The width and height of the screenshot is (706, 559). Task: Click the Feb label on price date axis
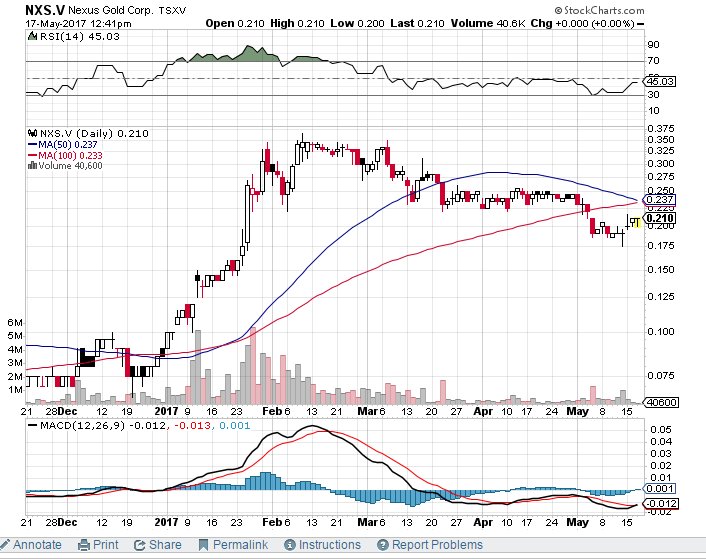click(272, 411)
